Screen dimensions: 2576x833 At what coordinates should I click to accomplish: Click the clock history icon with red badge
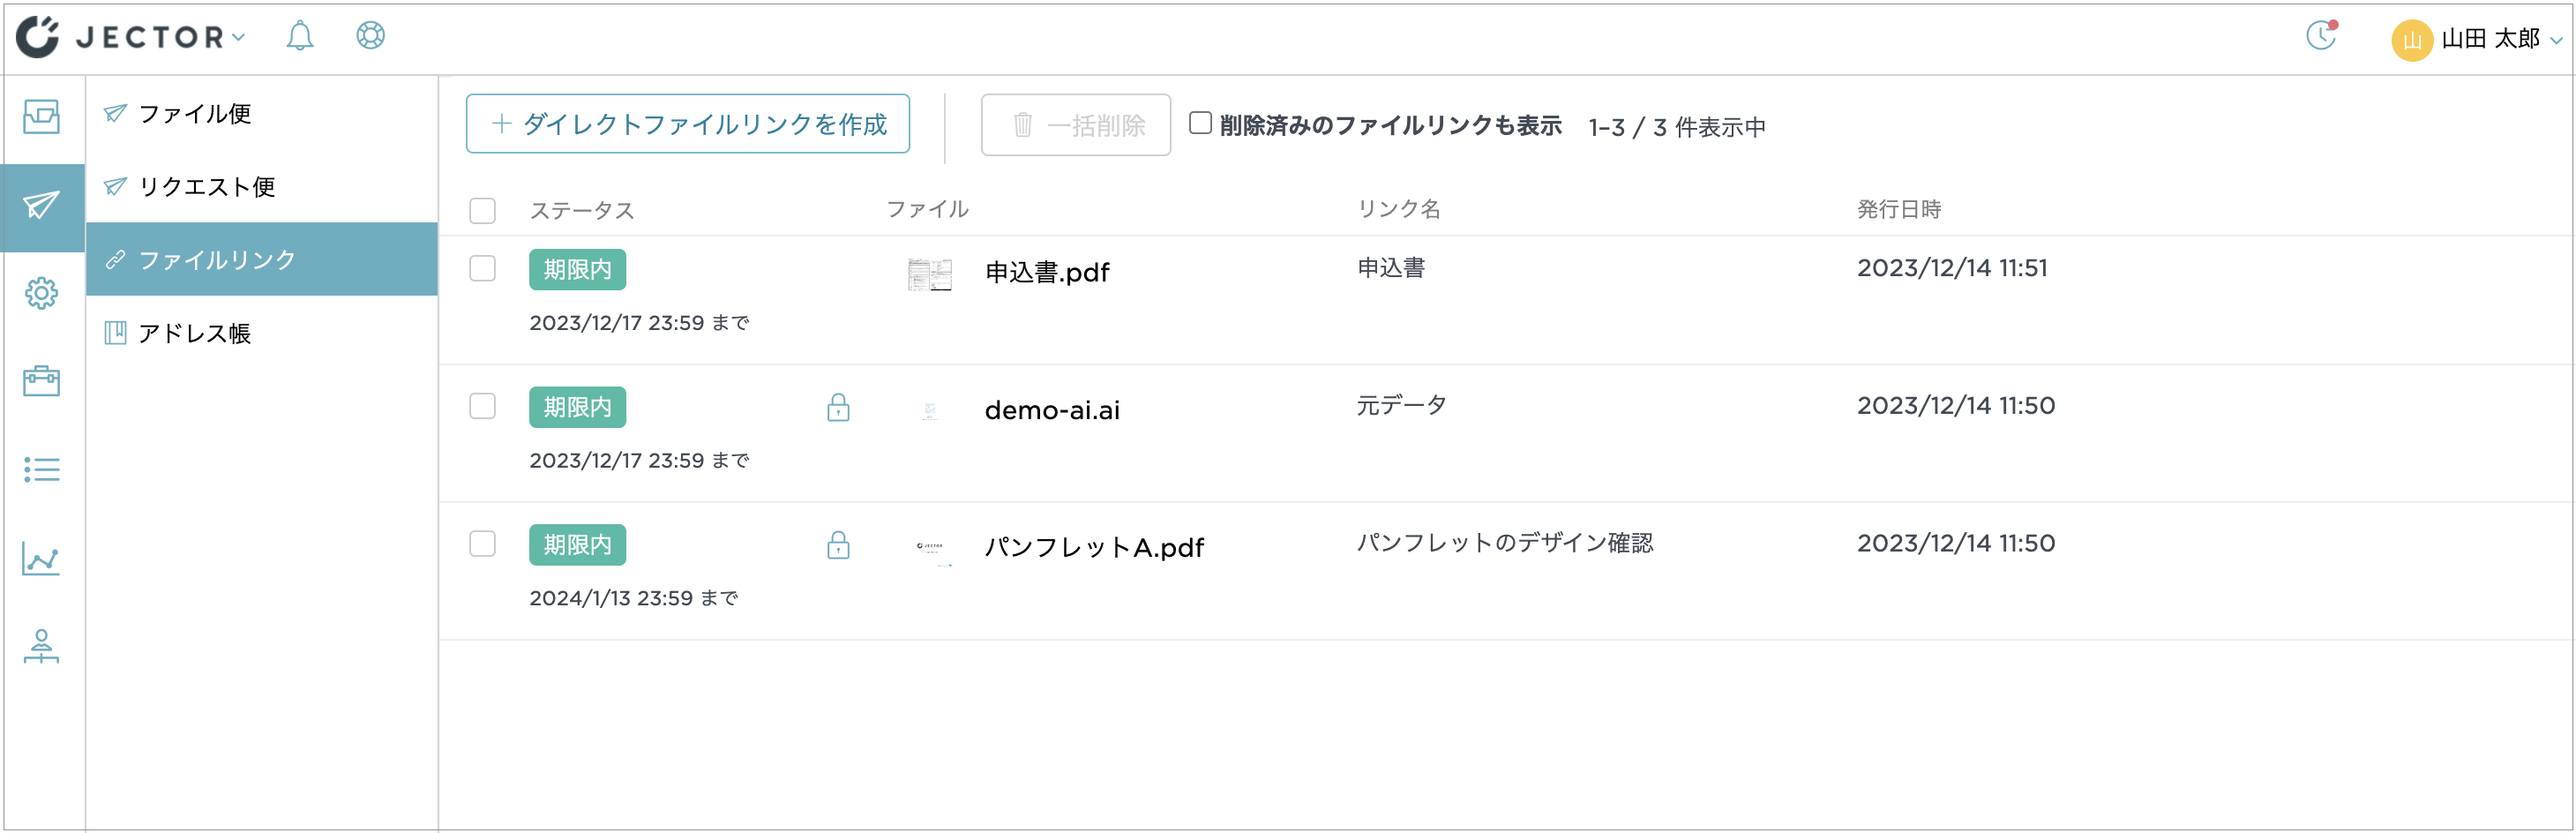2320,38
